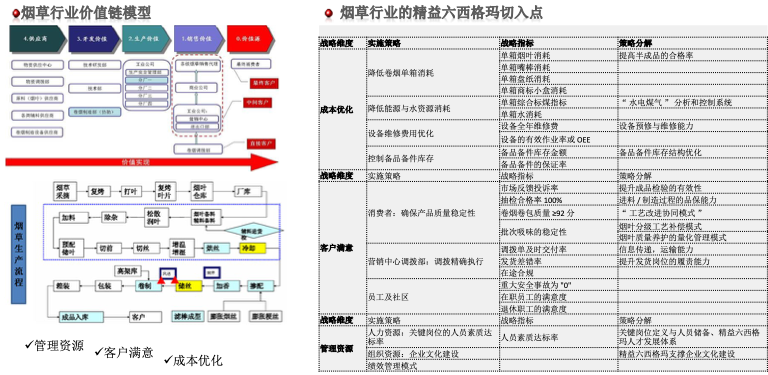Click the vertical blue 烟草生产流程 banner
This screenshot has height=375, width=768.
tap(18, 255)
